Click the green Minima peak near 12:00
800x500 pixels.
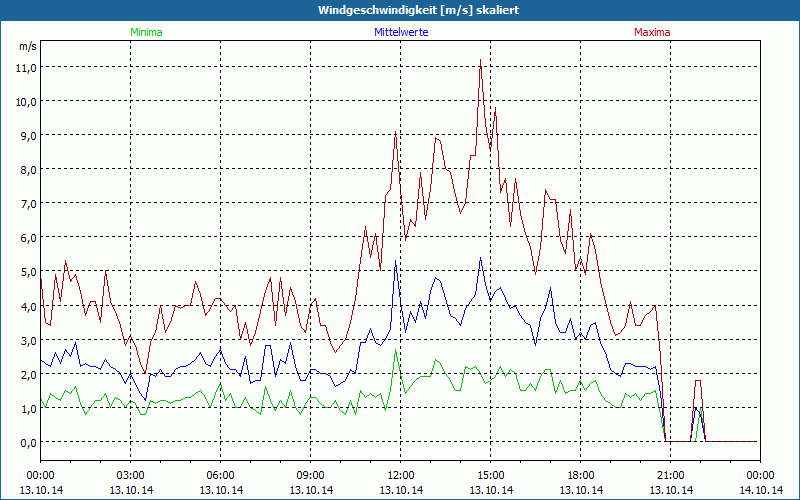pyautogui.click(x=395, y=350)
